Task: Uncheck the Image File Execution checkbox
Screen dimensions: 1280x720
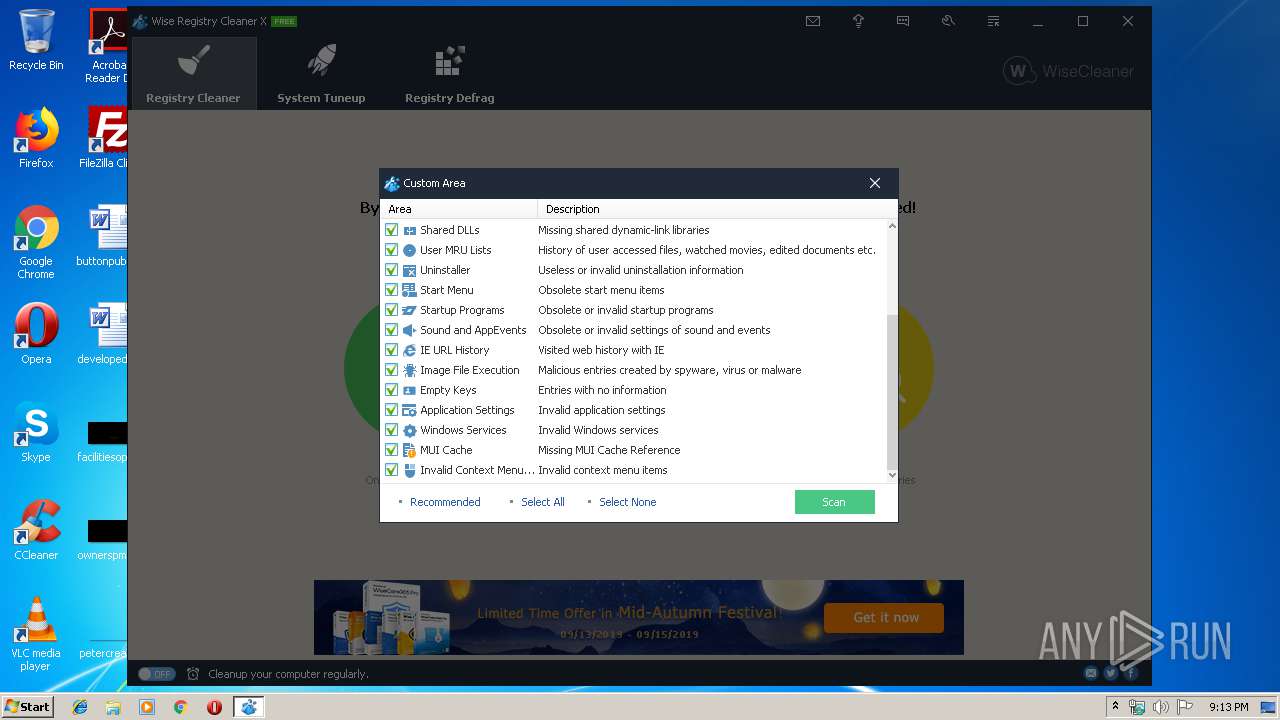Action: click(392, 370)
